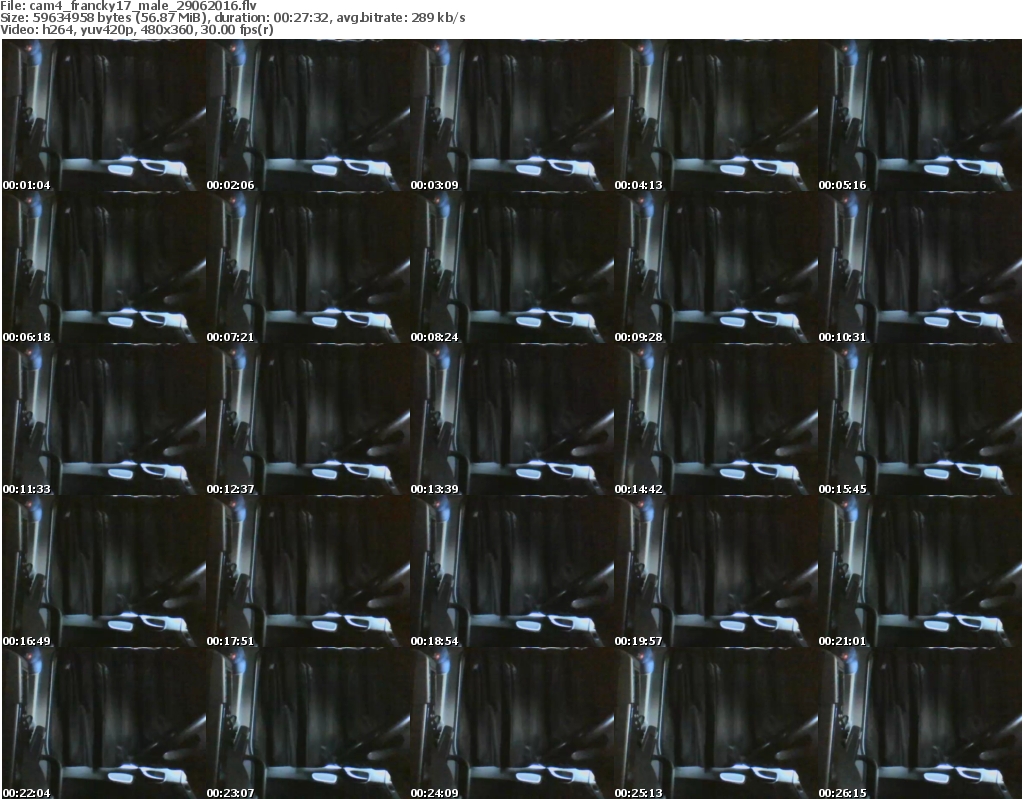Open the frame marked 00:06:18
This screenshot has width=1024, height=799.
click(104, 268)
